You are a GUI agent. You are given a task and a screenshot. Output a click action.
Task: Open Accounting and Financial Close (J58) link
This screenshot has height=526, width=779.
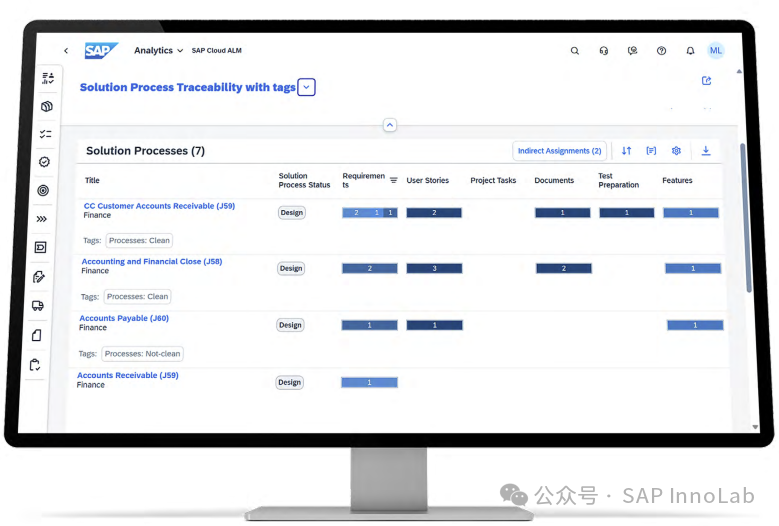click(x=152, y=261)
